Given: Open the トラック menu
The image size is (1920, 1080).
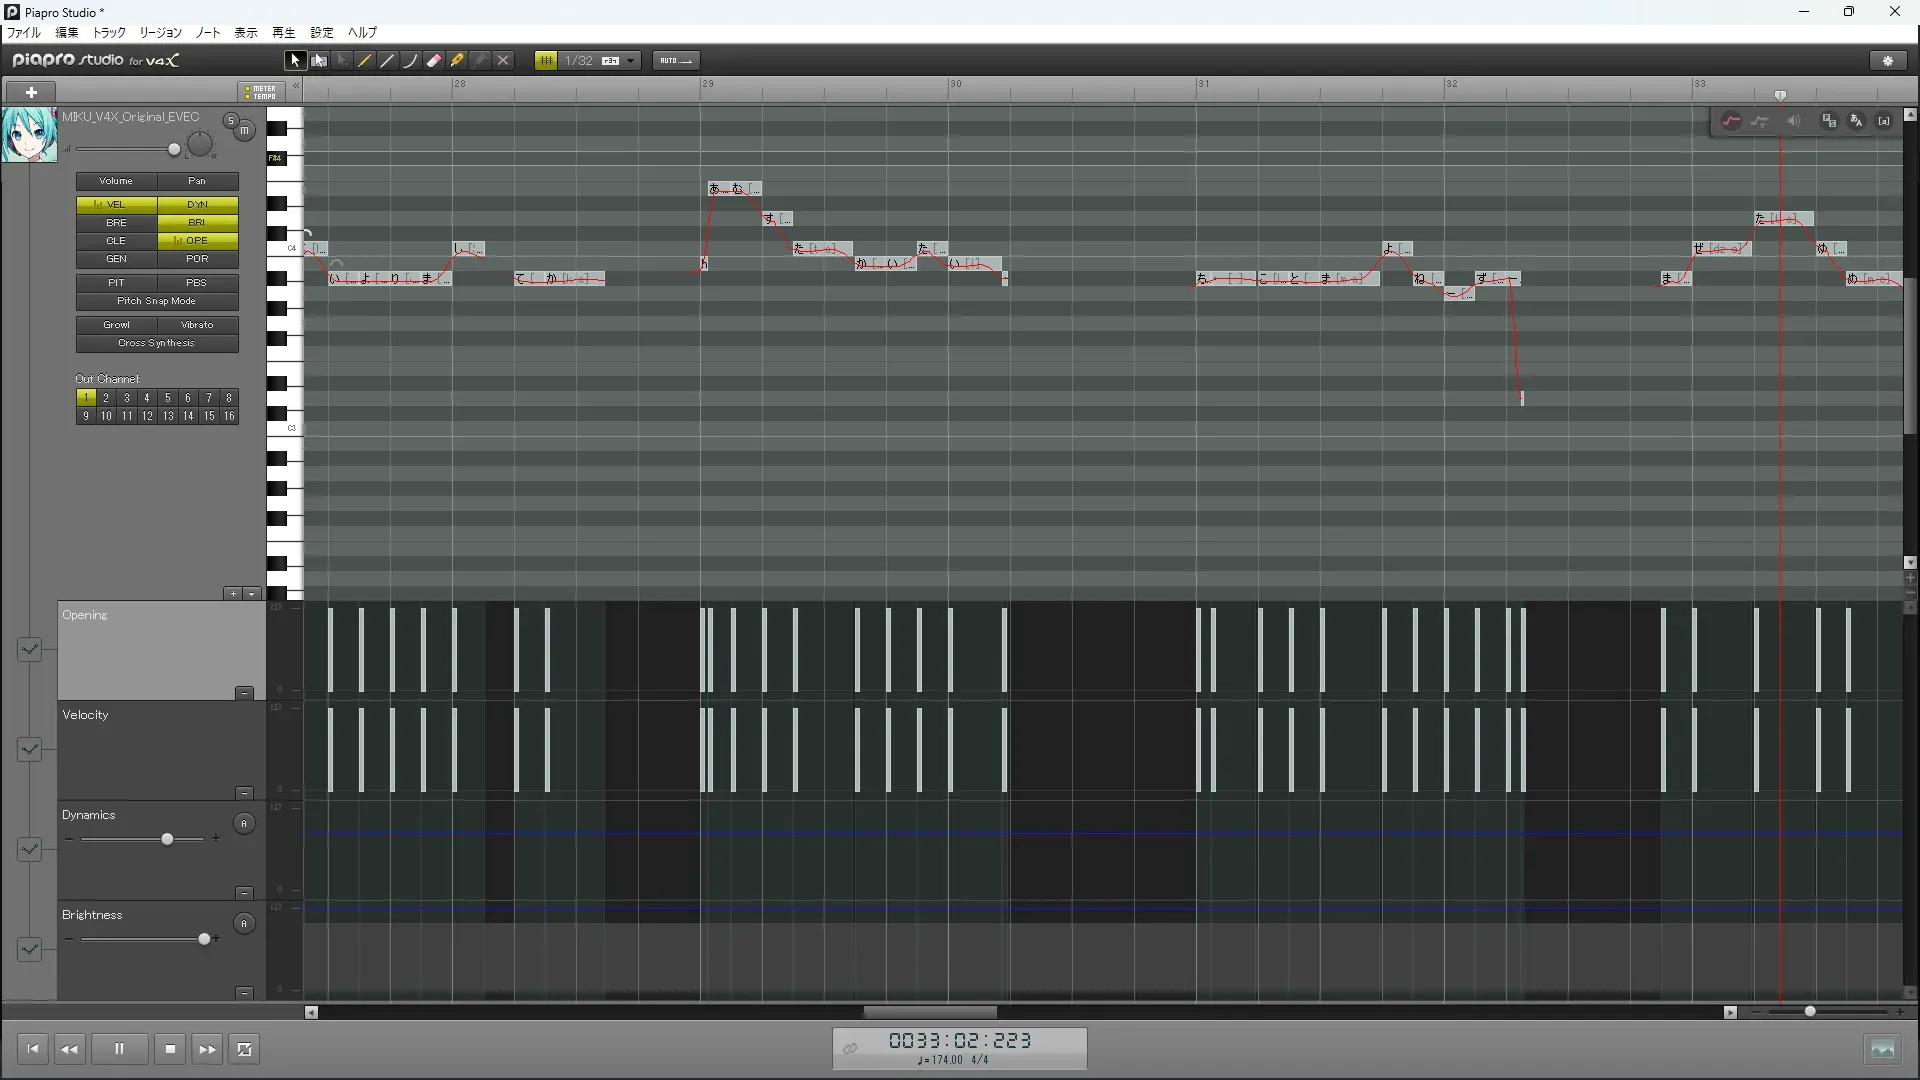Looking at the screenshot, I should click(109, 32).
